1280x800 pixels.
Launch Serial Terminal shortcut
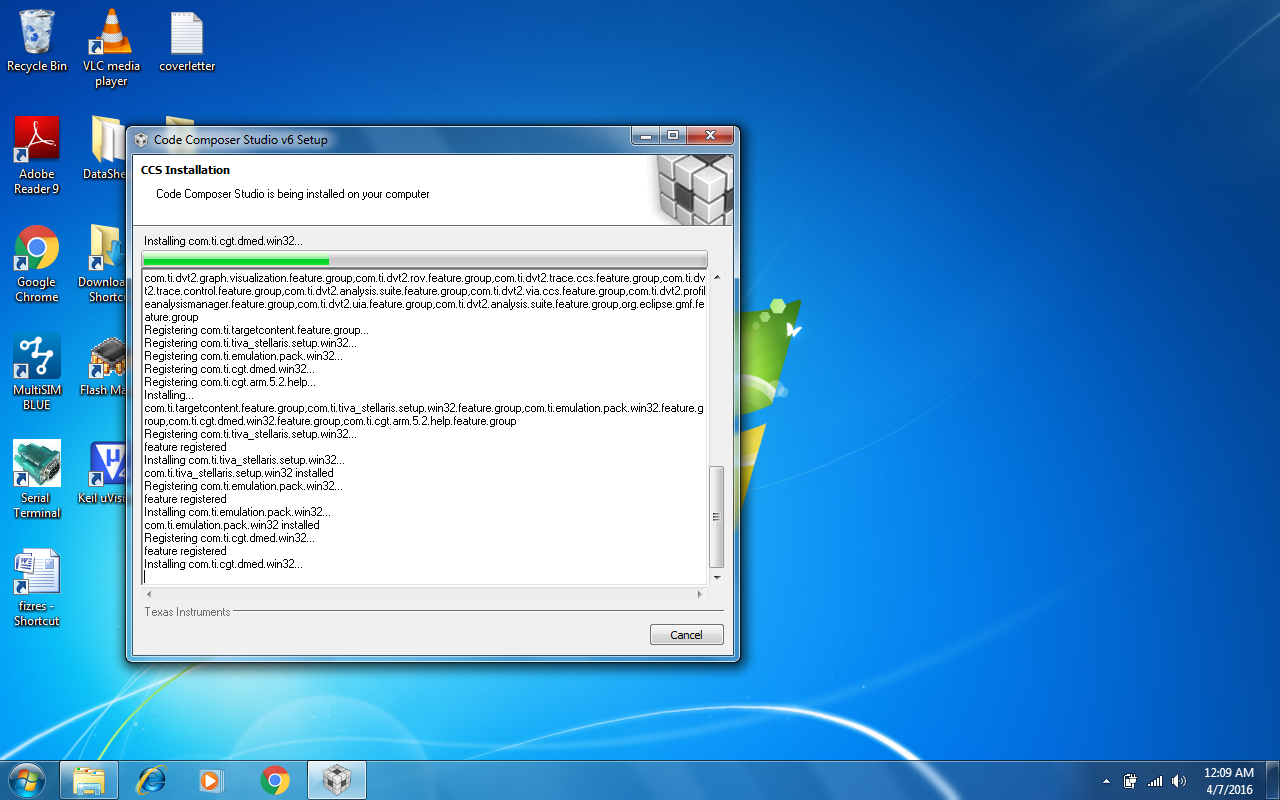click(37, 480)
